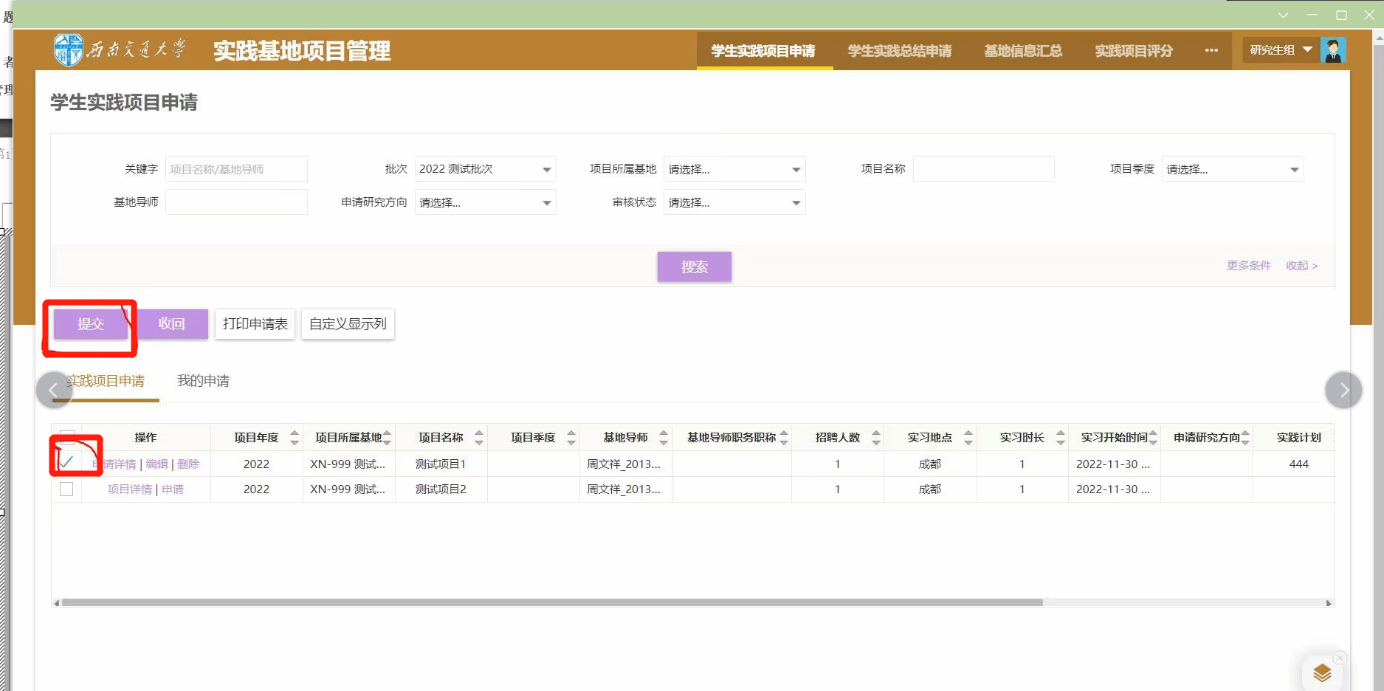This screenshot has height=691, width=1384.
Task: Click the stacked layers floating icon
Action: [1322, 673]
